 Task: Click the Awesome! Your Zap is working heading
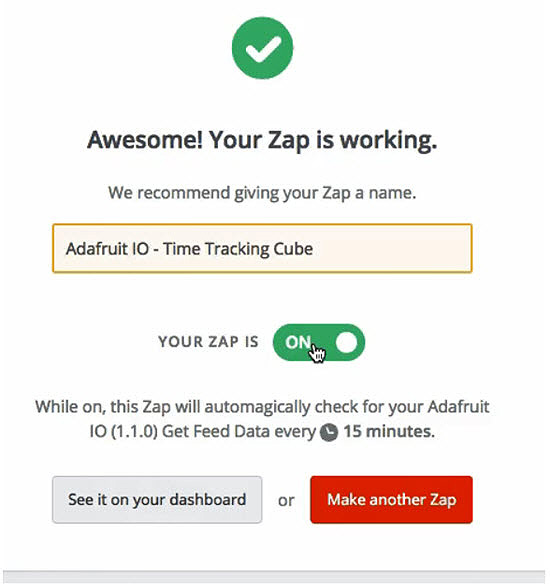(262, 141)
